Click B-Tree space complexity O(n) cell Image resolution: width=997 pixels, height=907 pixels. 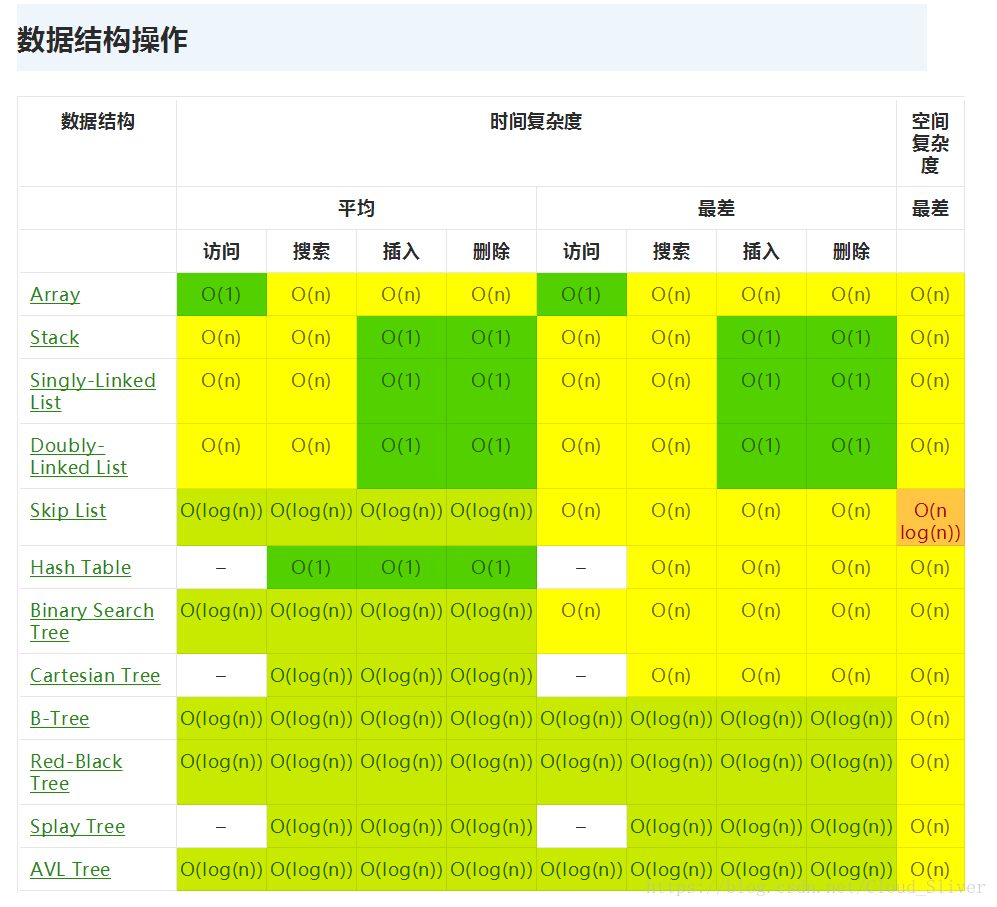pyautogui.click(x=930, y=718)
